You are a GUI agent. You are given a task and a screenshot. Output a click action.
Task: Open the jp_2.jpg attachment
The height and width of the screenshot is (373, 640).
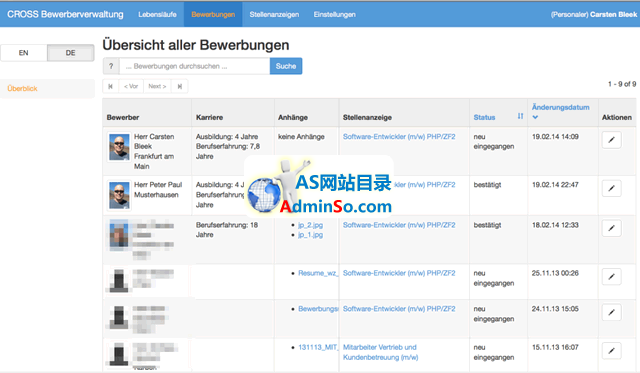(x=311, y=225)
